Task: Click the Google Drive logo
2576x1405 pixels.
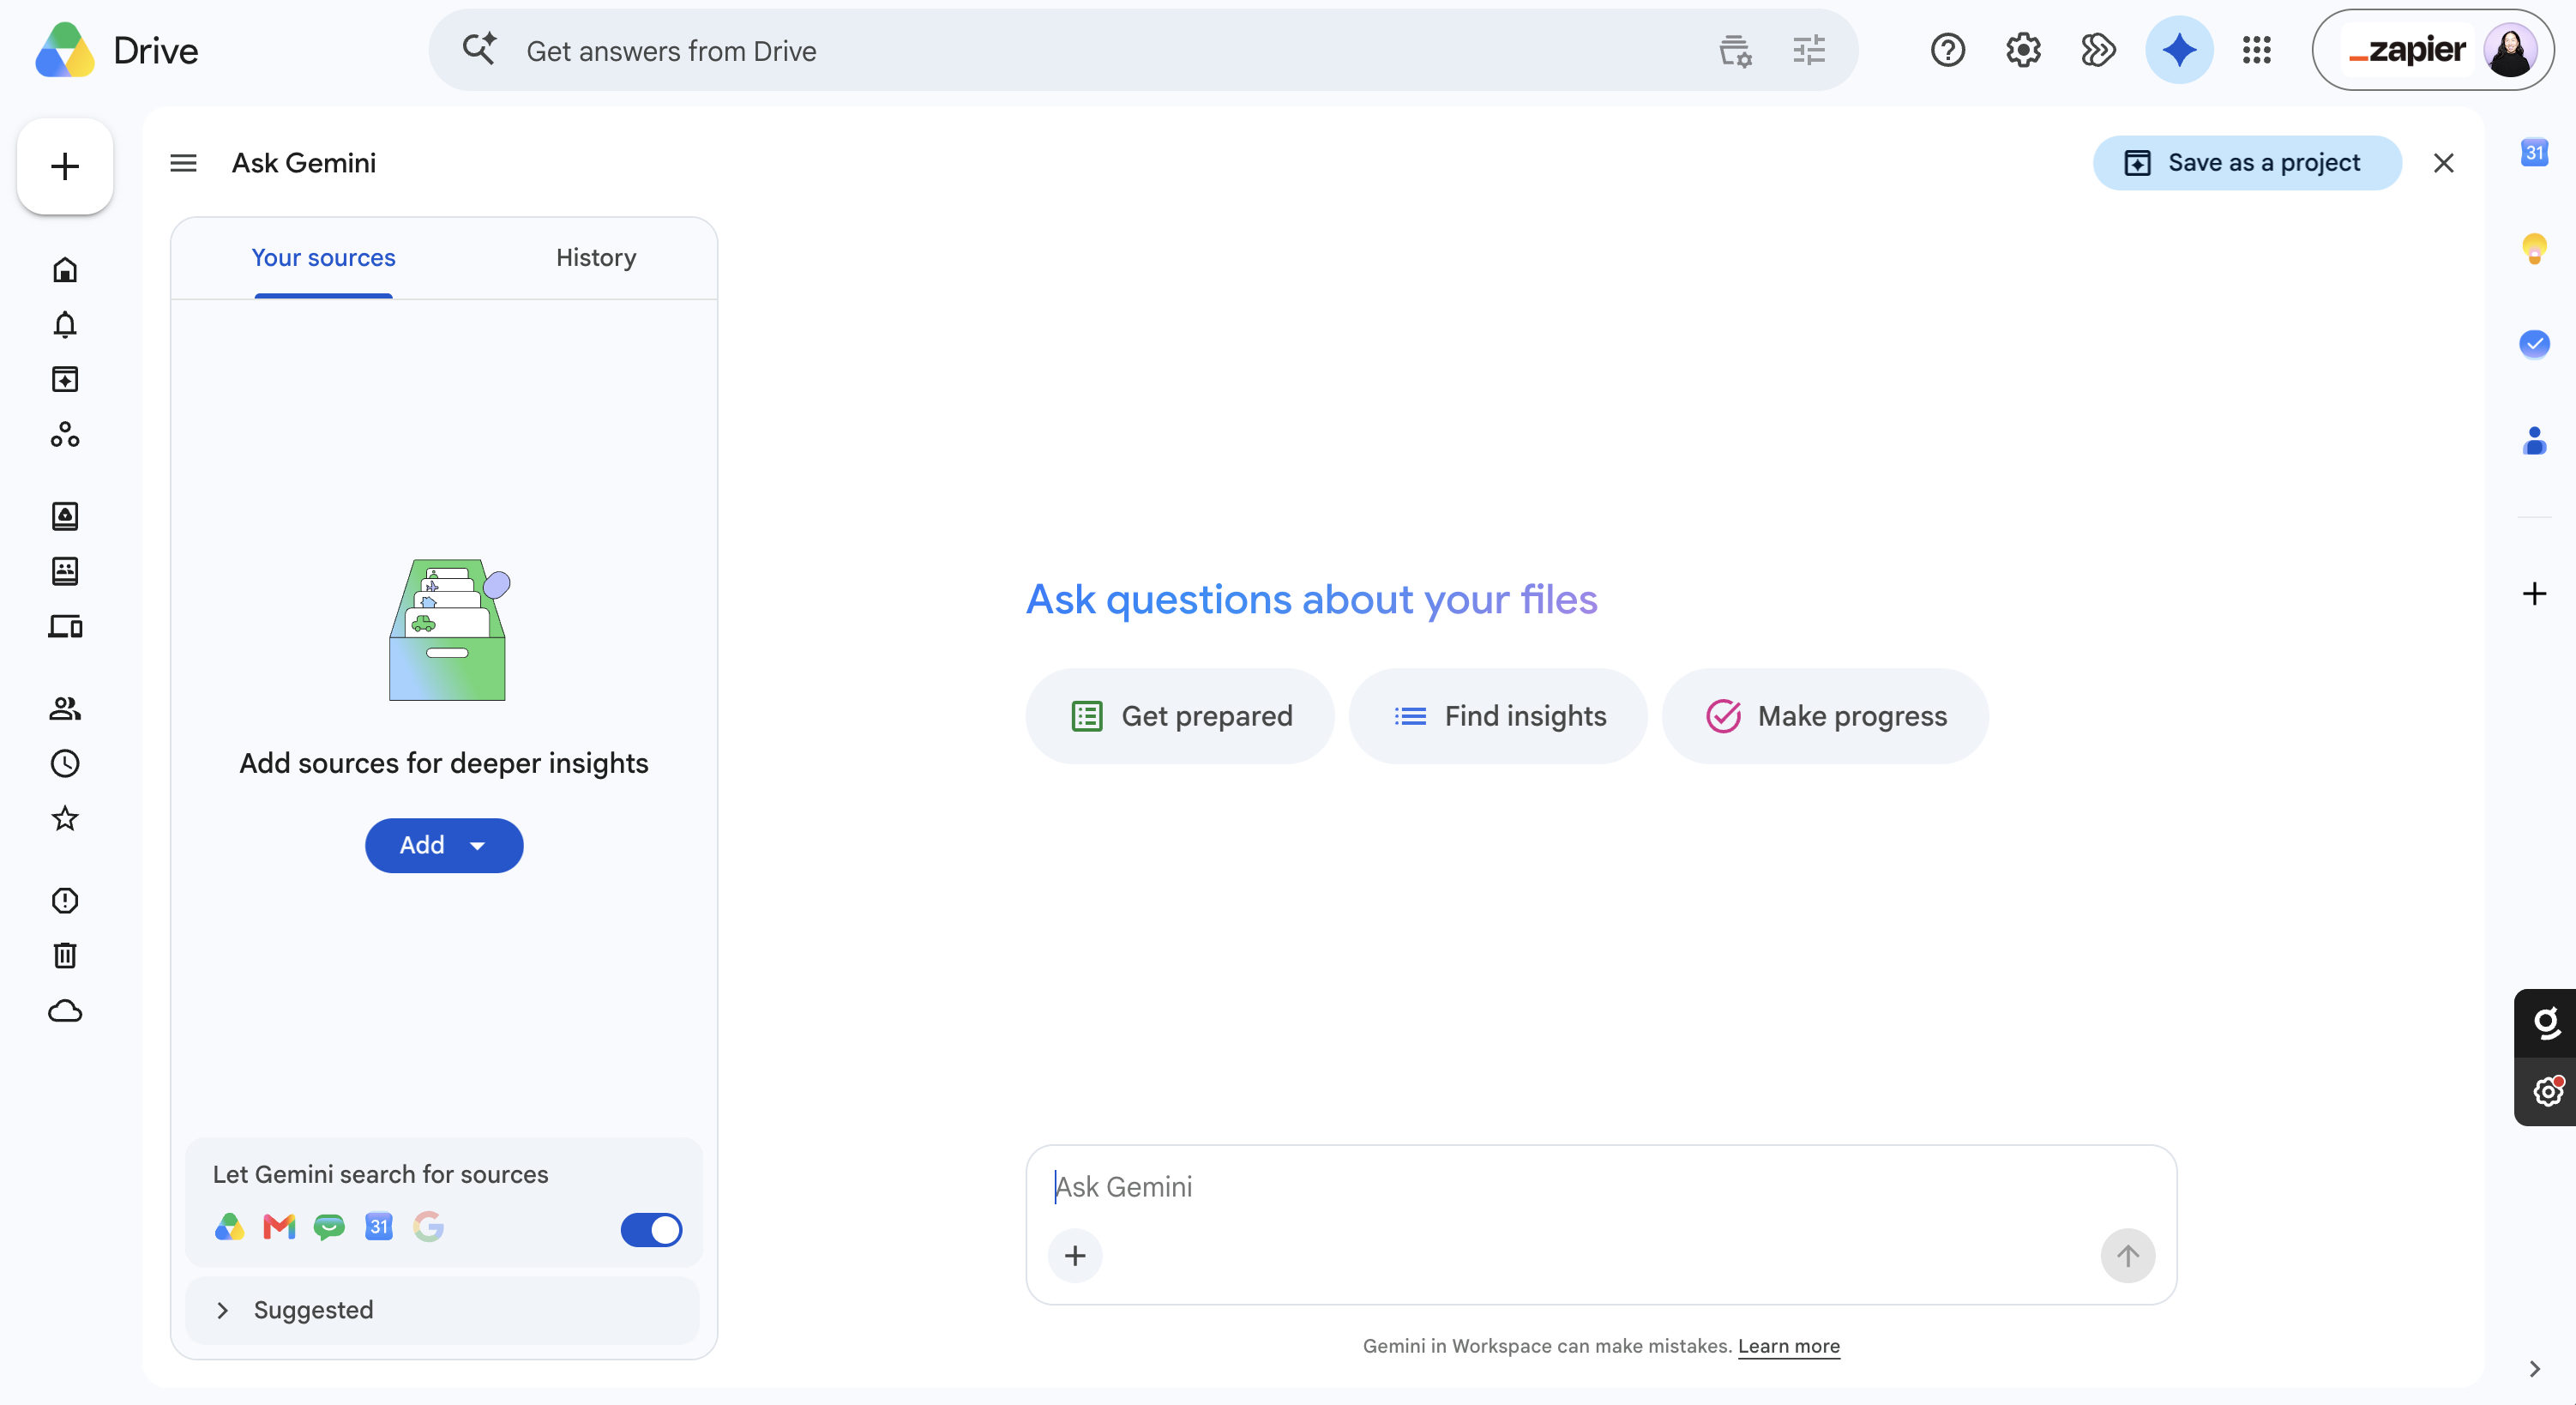Action: pos(65,50)
